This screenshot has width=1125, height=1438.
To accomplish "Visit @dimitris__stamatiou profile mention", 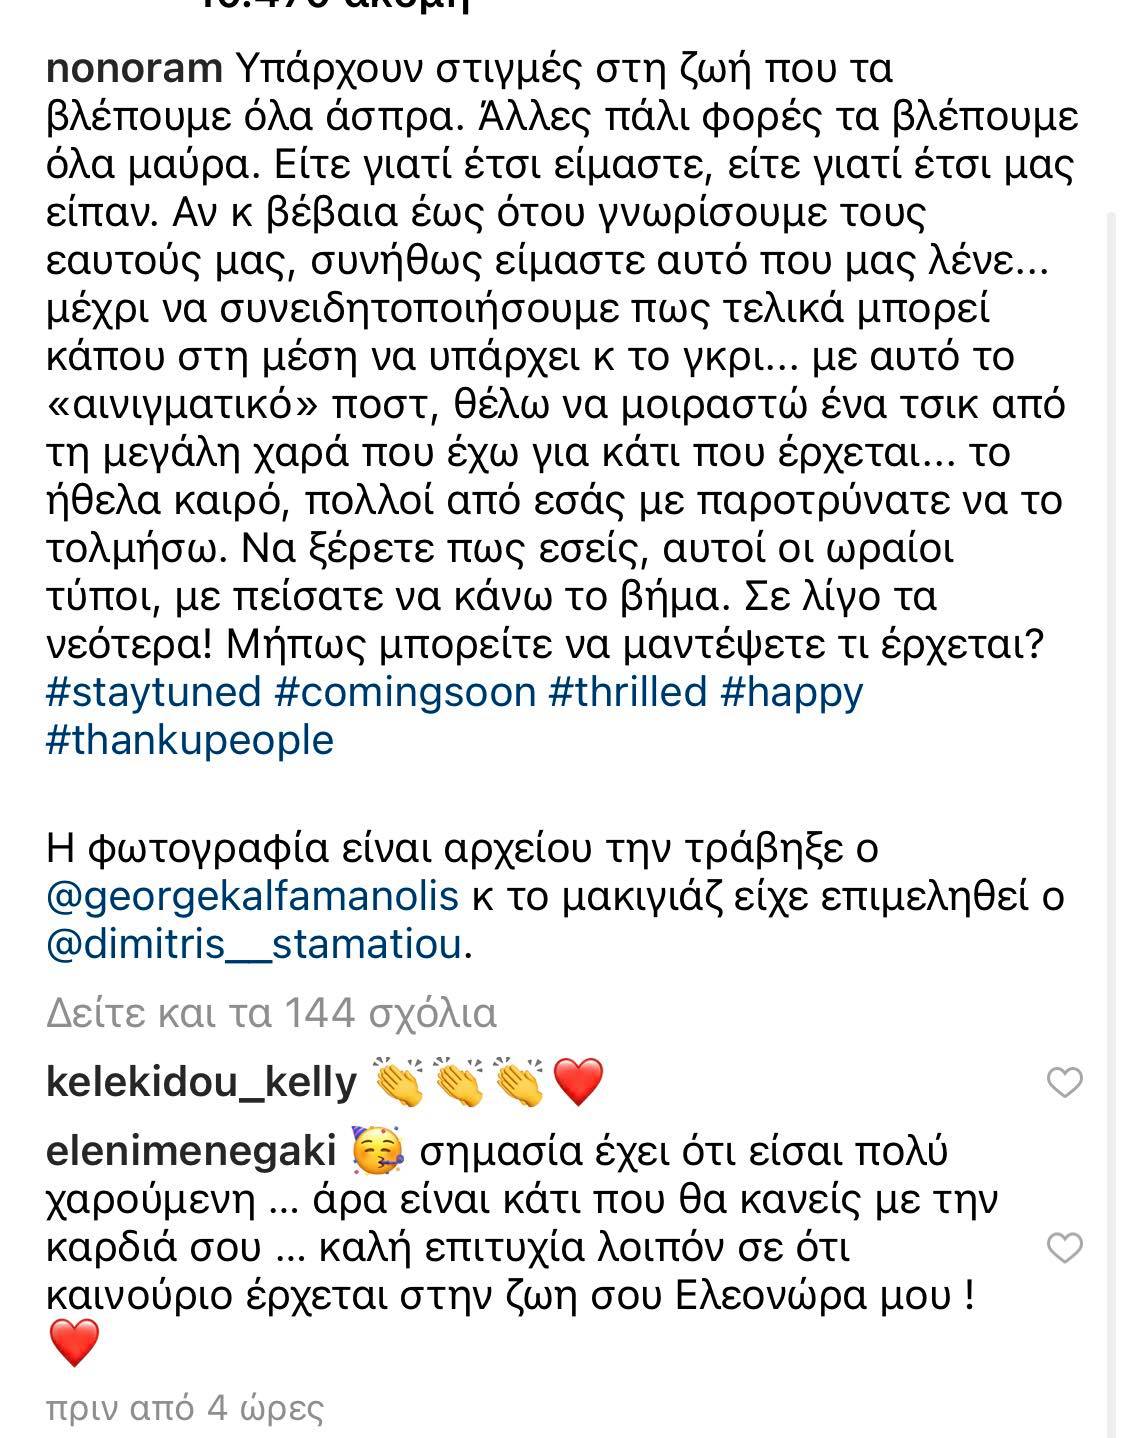I will [256, 944].
